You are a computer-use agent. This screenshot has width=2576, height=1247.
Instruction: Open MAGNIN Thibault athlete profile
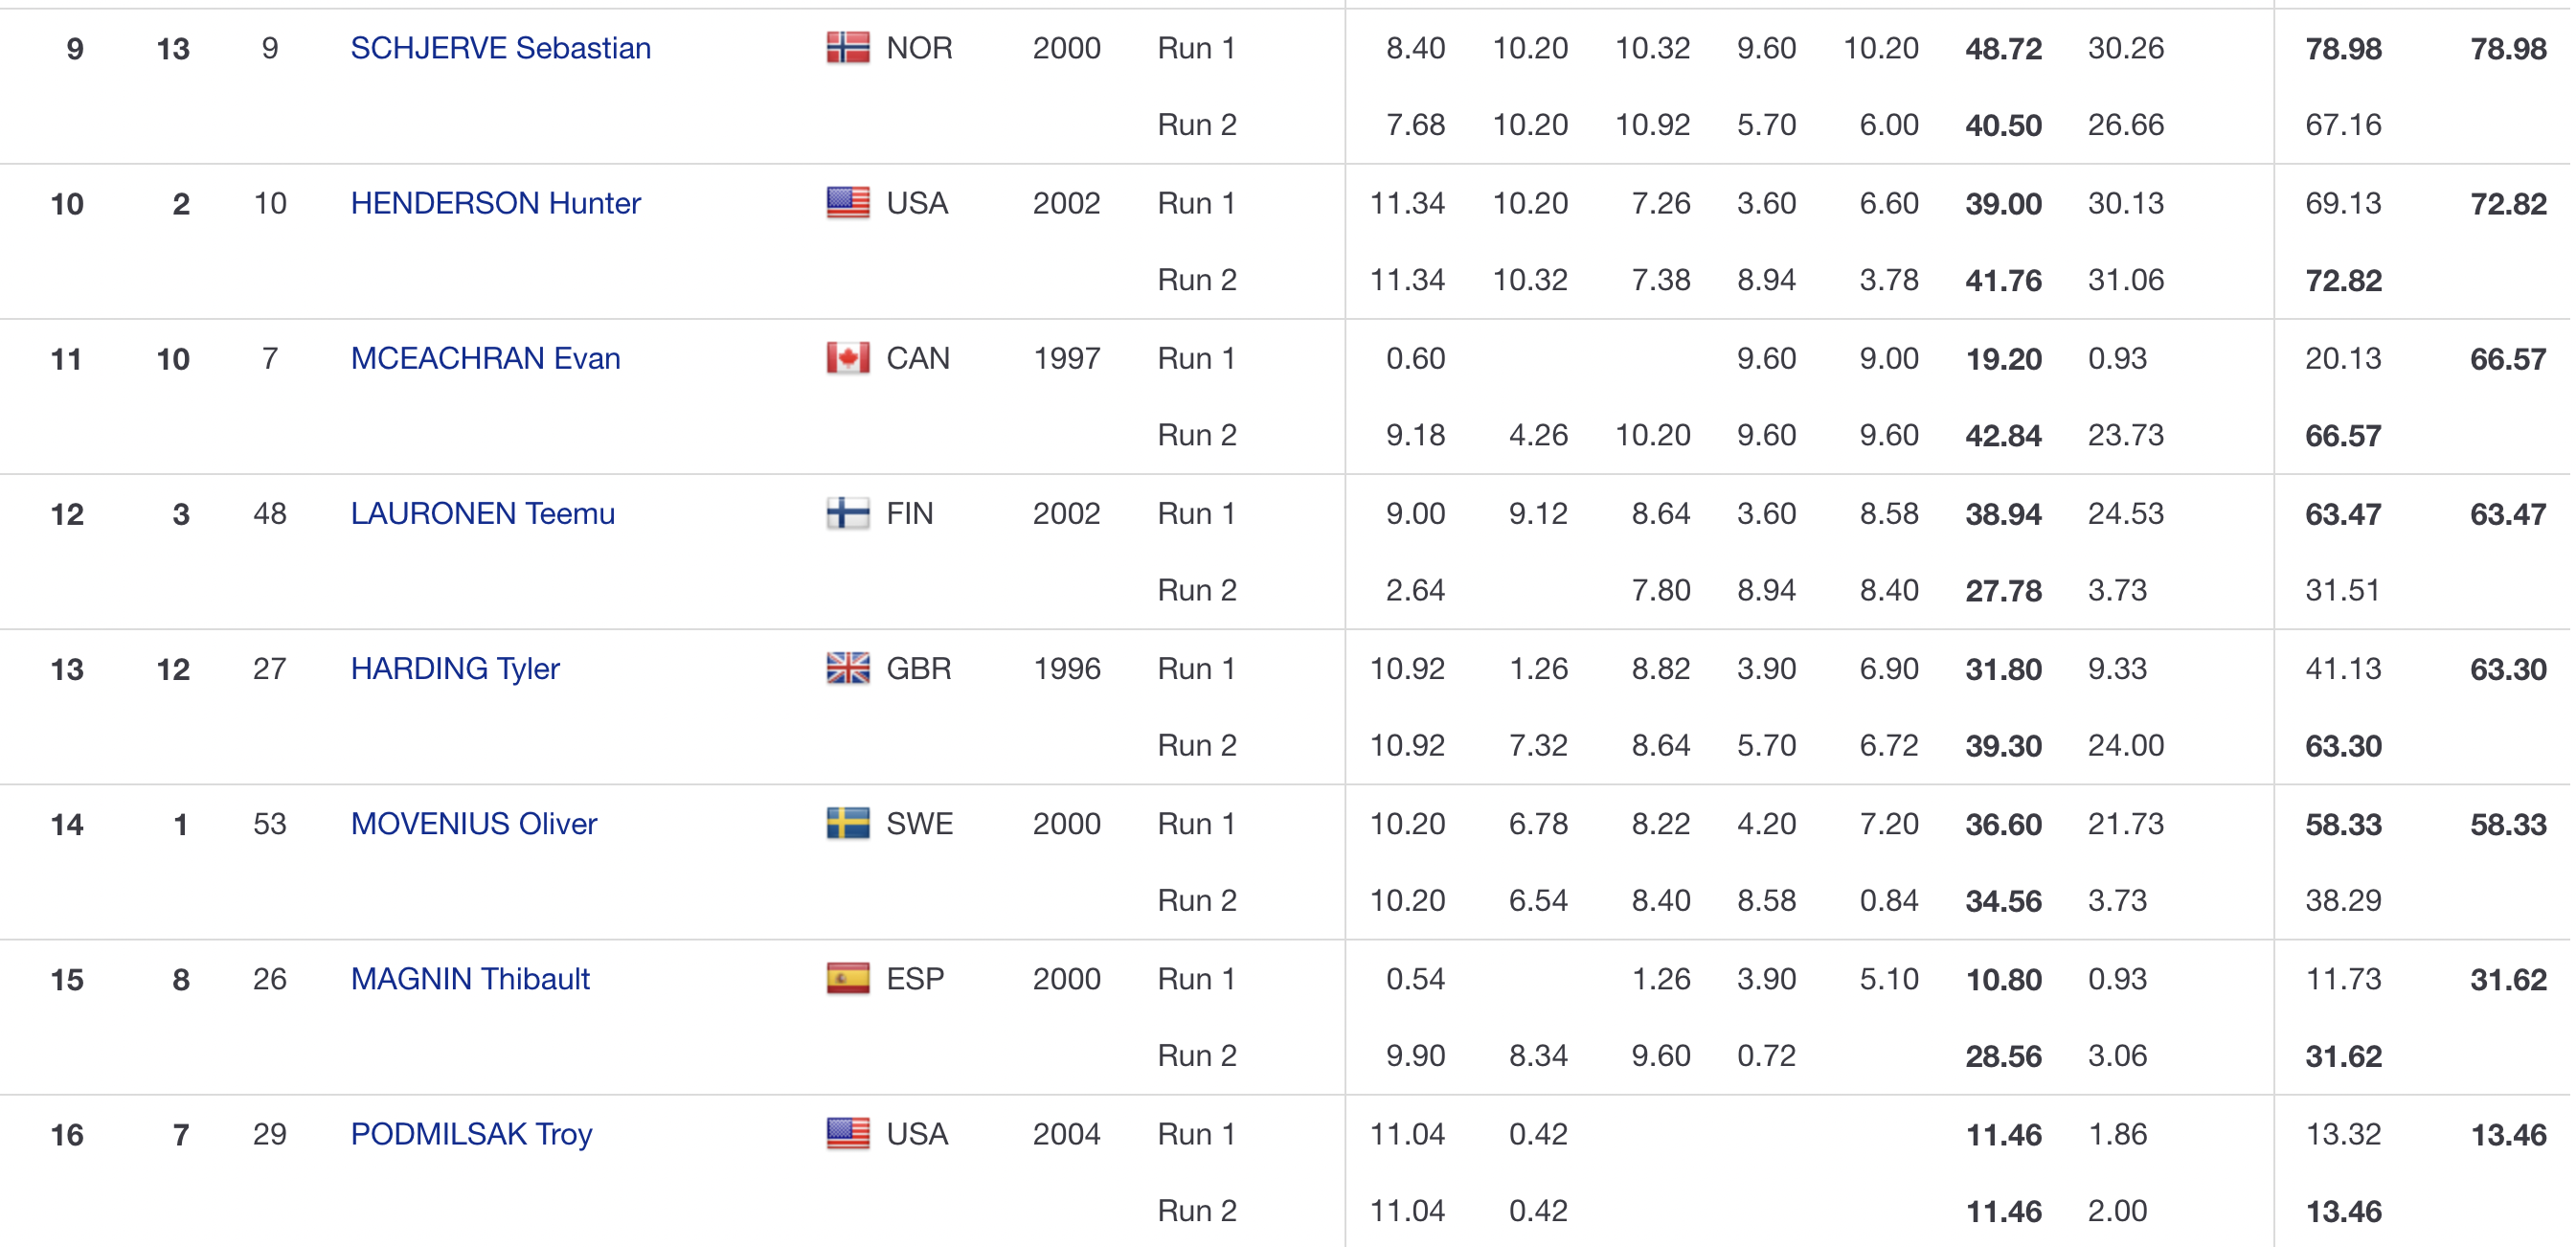(x=470, y=978)
